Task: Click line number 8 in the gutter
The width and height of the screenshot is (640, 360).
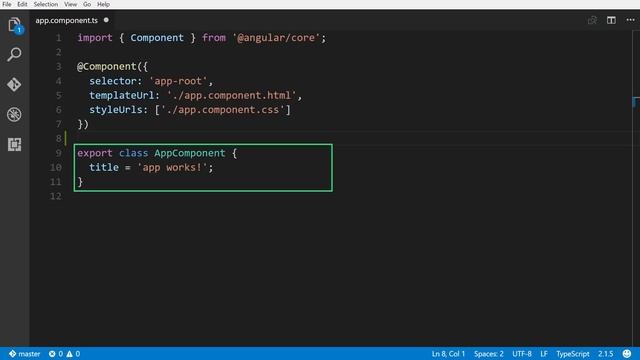Action: pyautogui.click(x=59, y=139)
